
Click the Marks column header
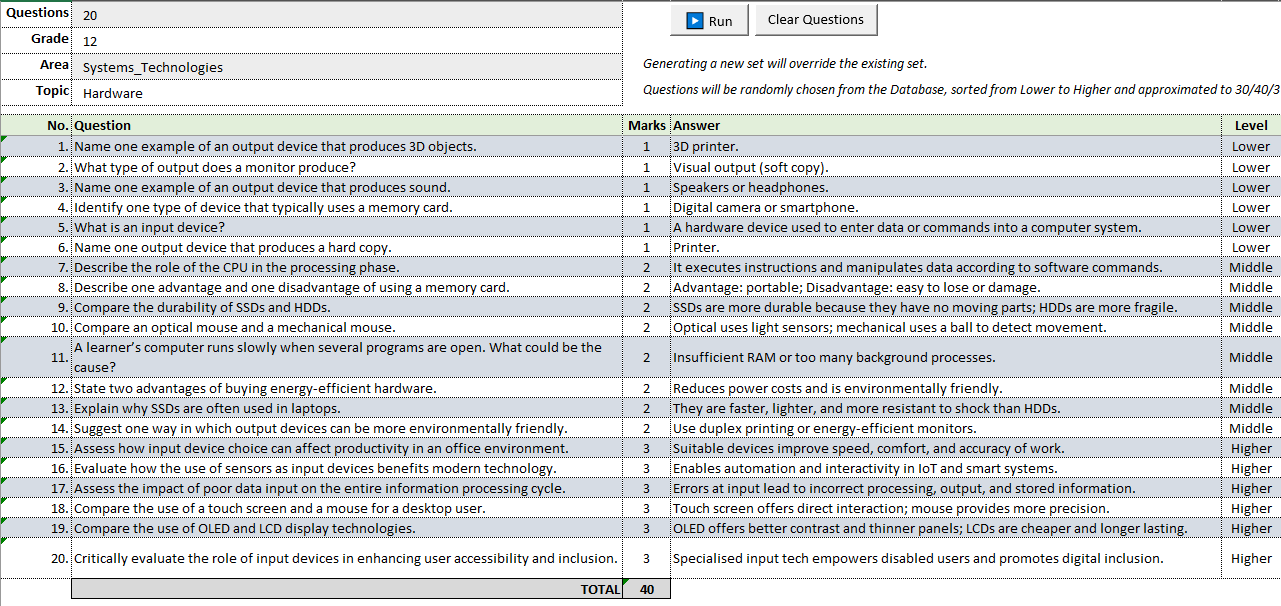click(x=646, y=125)
